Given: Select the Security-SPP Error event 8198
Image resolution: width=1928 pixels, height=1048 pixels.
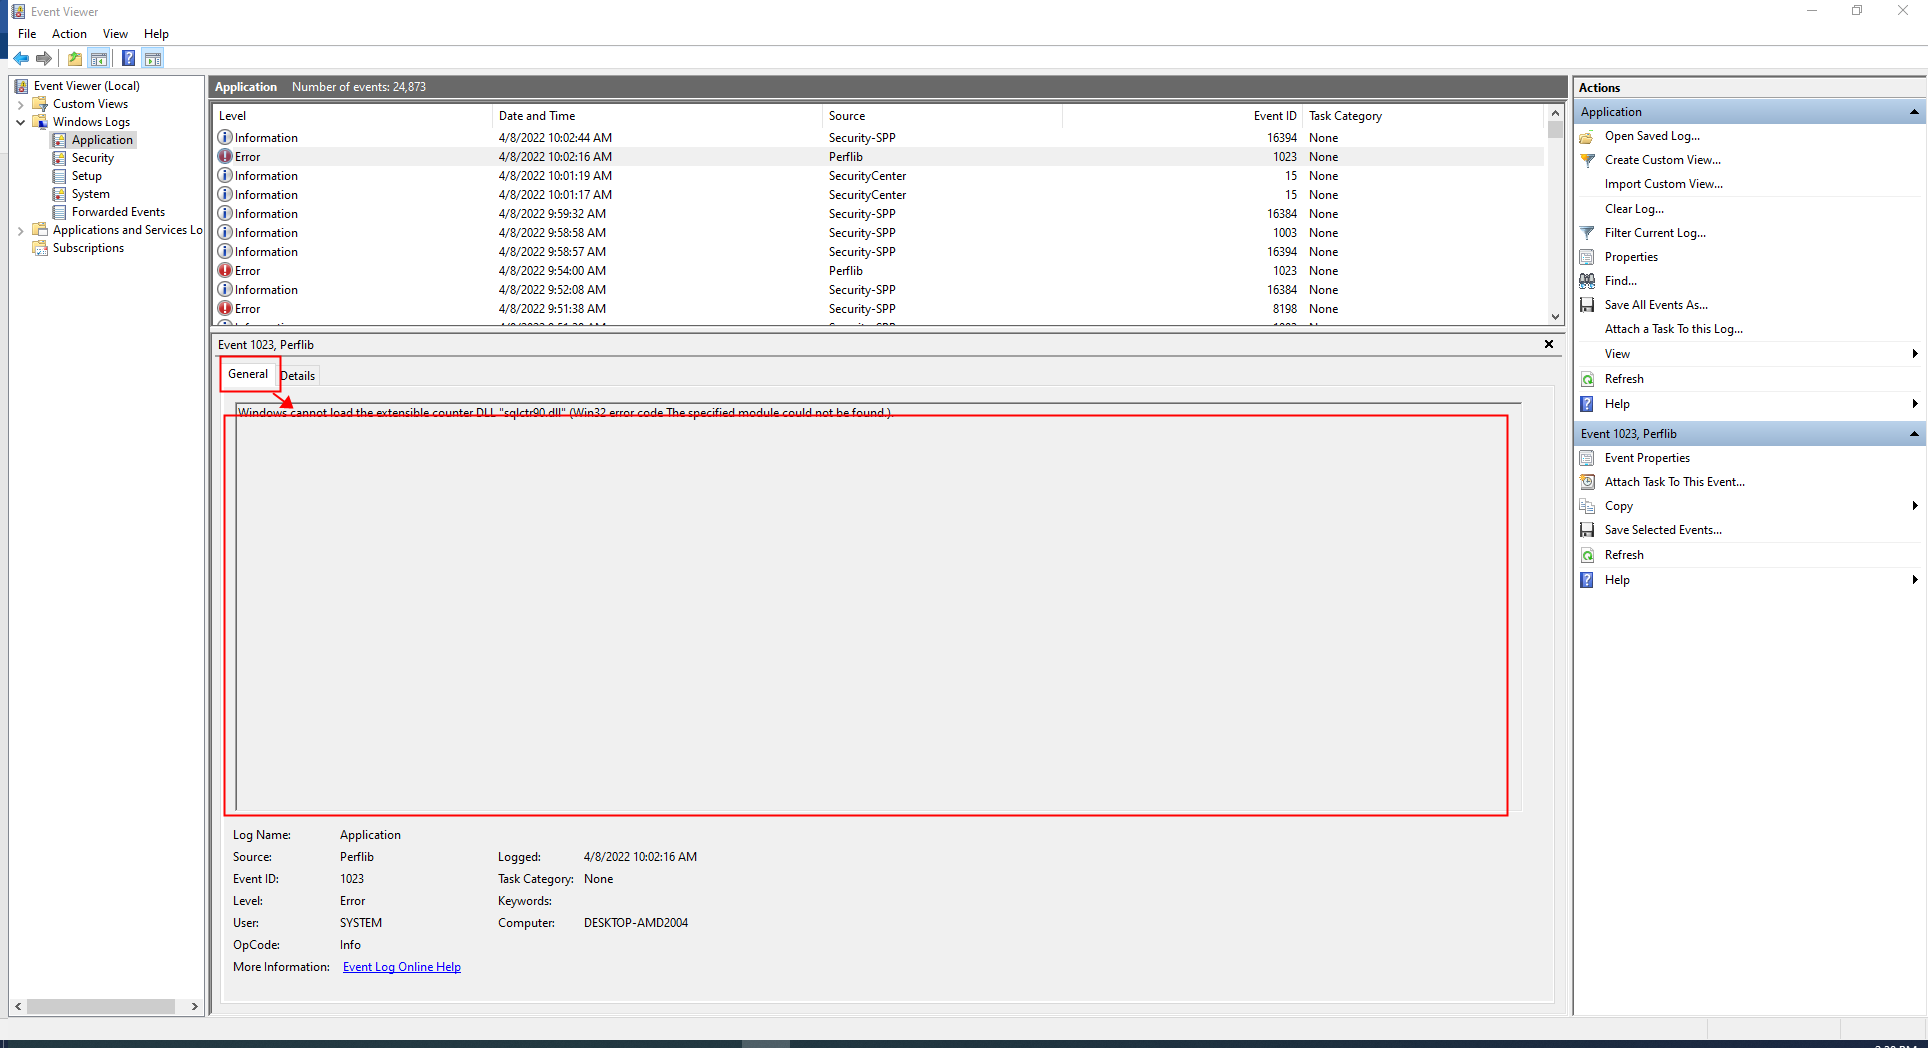Looking at the screenshot, I should click(x=880, y=309).
